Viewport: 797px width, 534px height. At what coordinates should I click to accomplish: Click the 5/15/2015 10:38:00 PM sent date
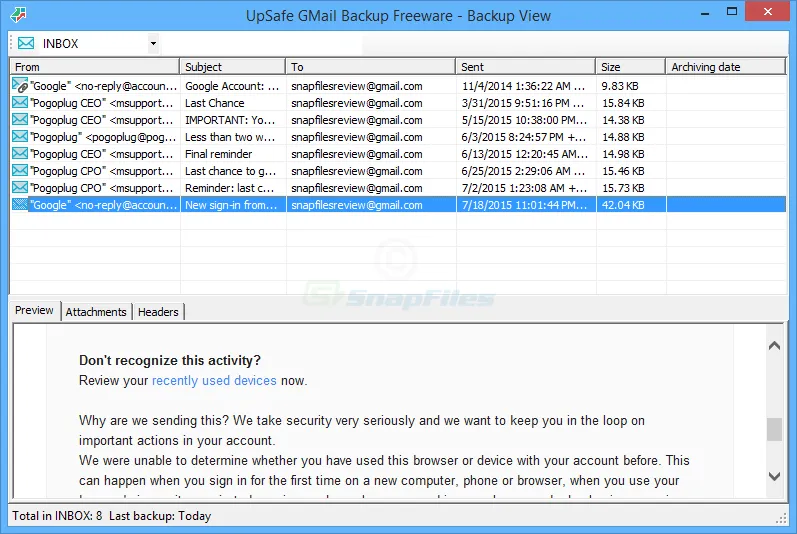click(x=524, y=120)
